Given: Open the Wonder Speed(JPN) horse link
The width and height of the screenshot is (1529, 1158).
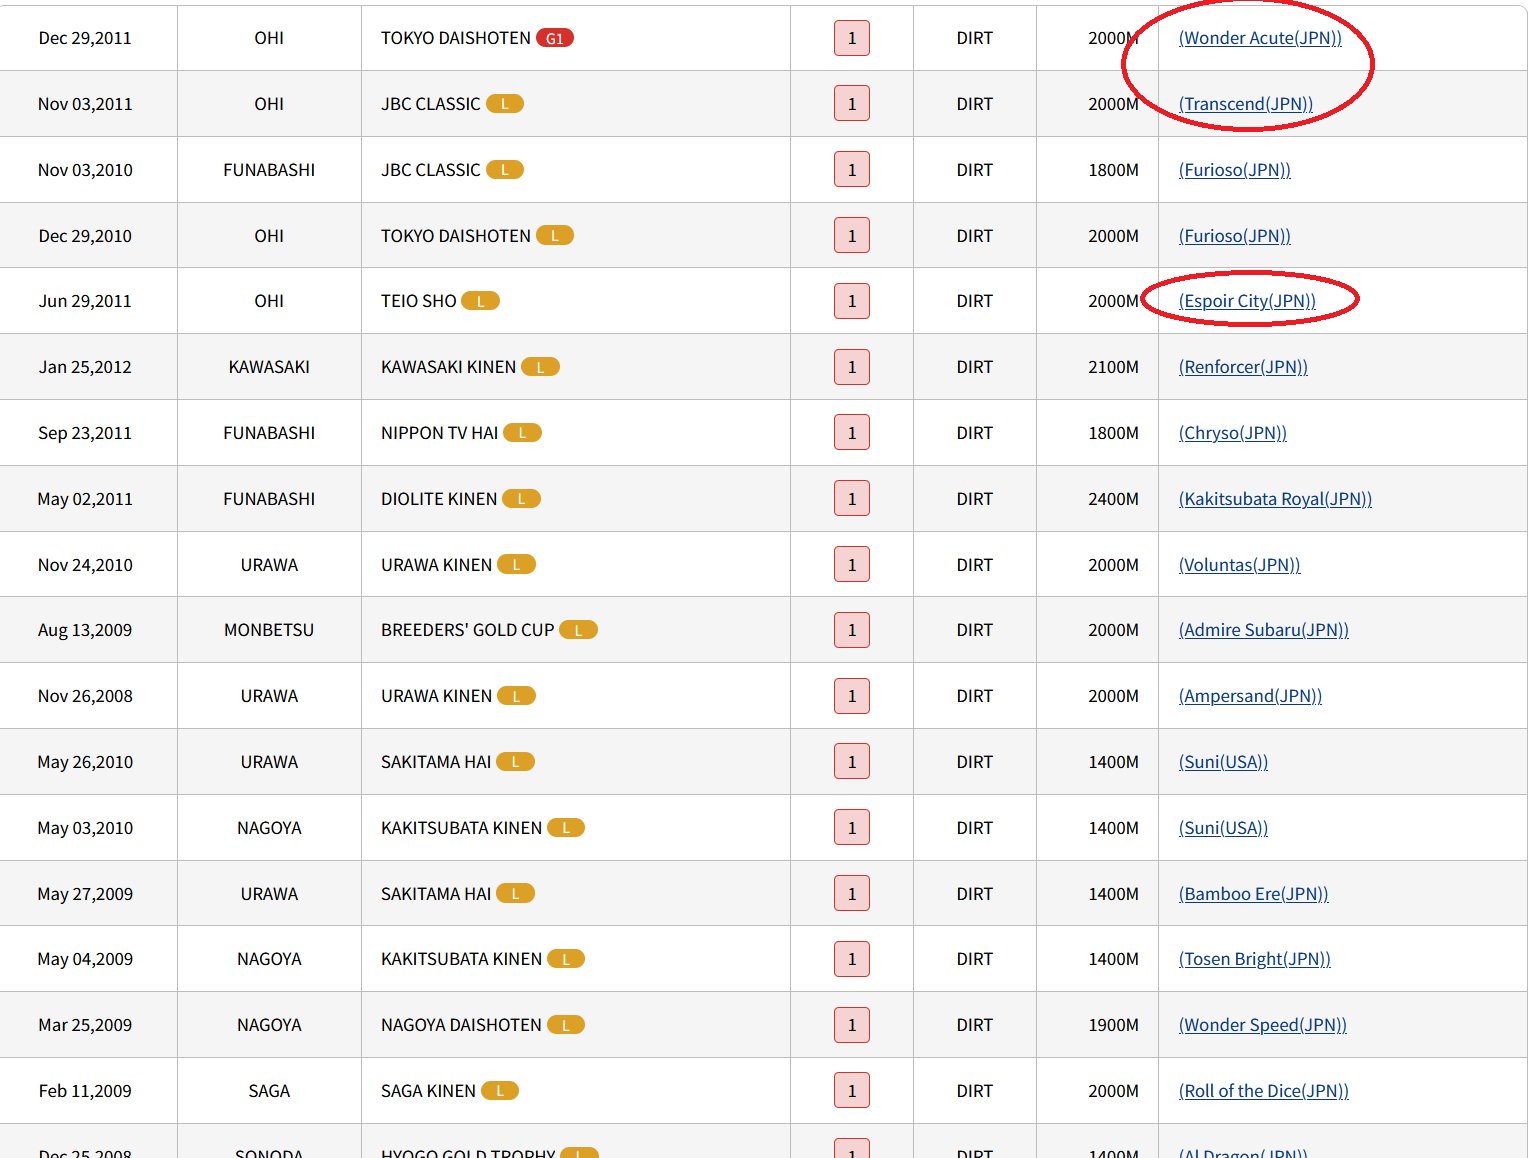Looking at the screenshot, I should pos(1263,1025).
